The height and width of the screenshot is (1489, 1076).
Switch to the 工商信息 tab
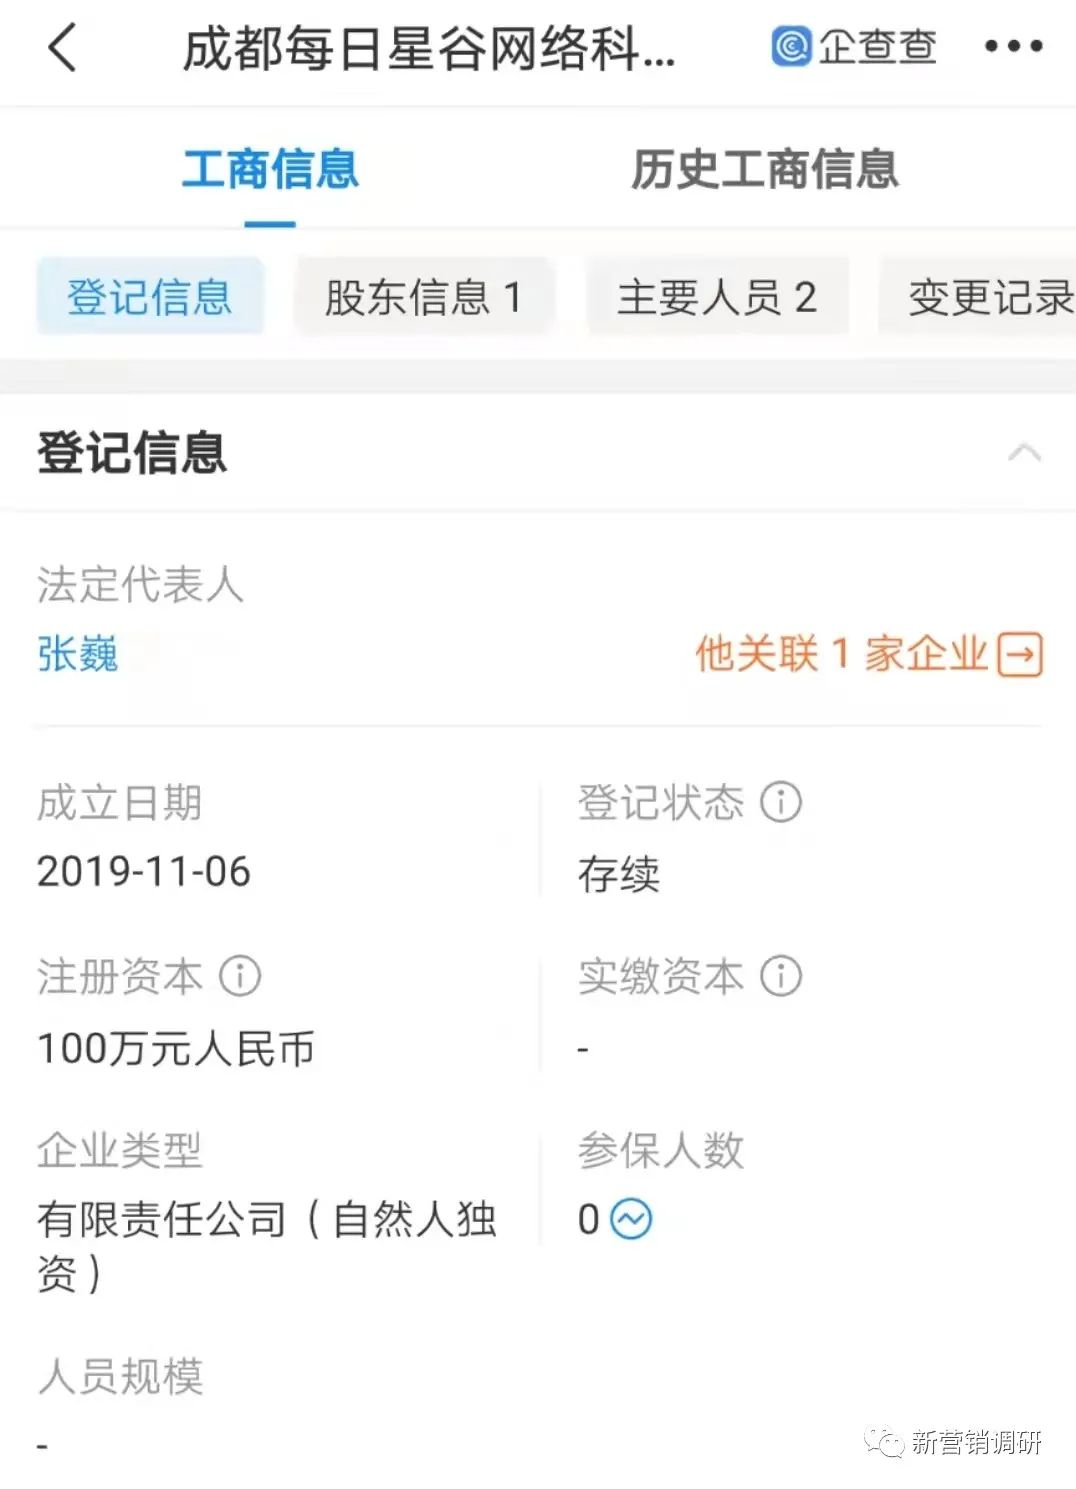(x=270, y=169)
